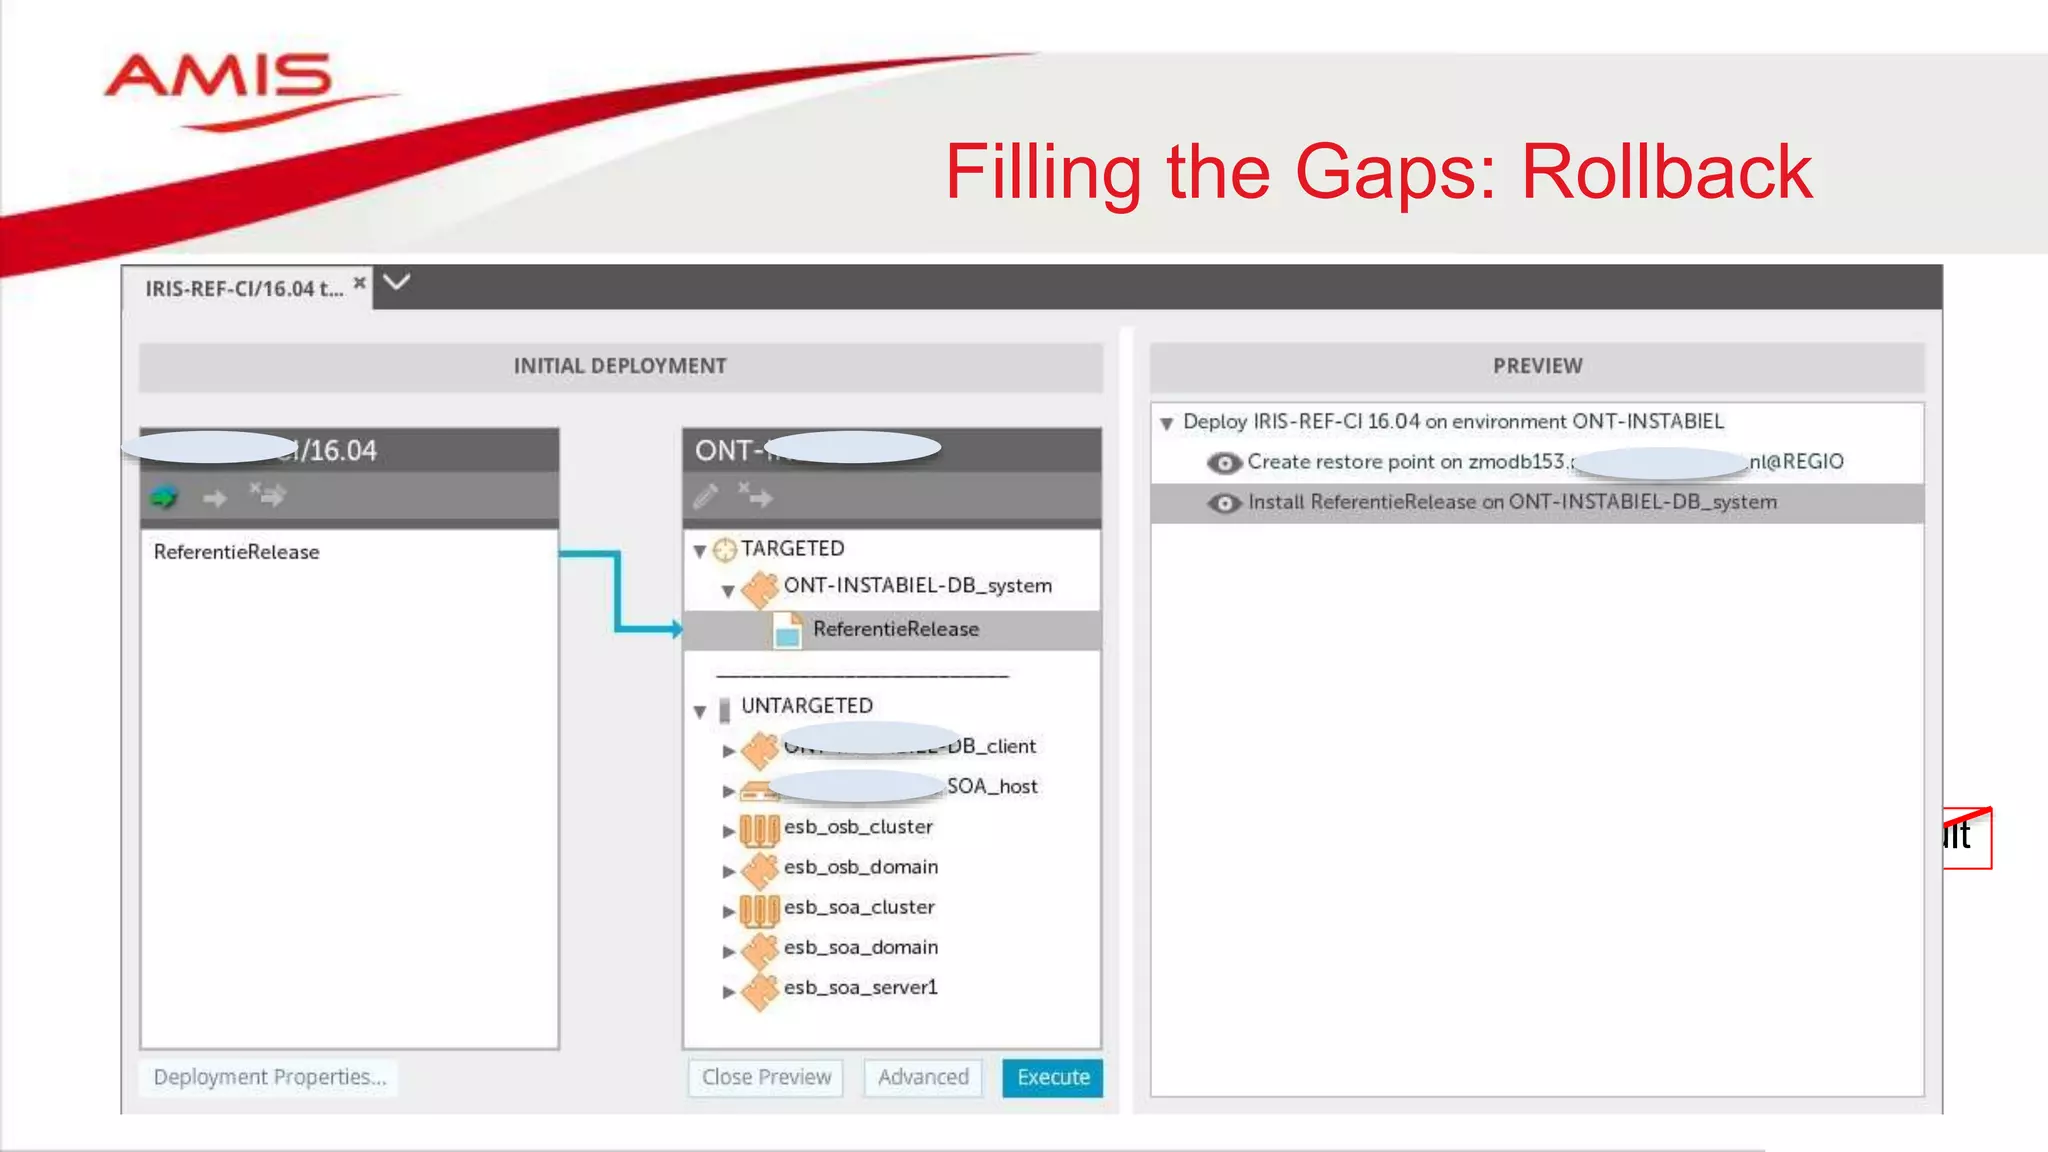Click the Install ReferentieRelease step text
2048x1152 pixels.
coord(1512,502)
